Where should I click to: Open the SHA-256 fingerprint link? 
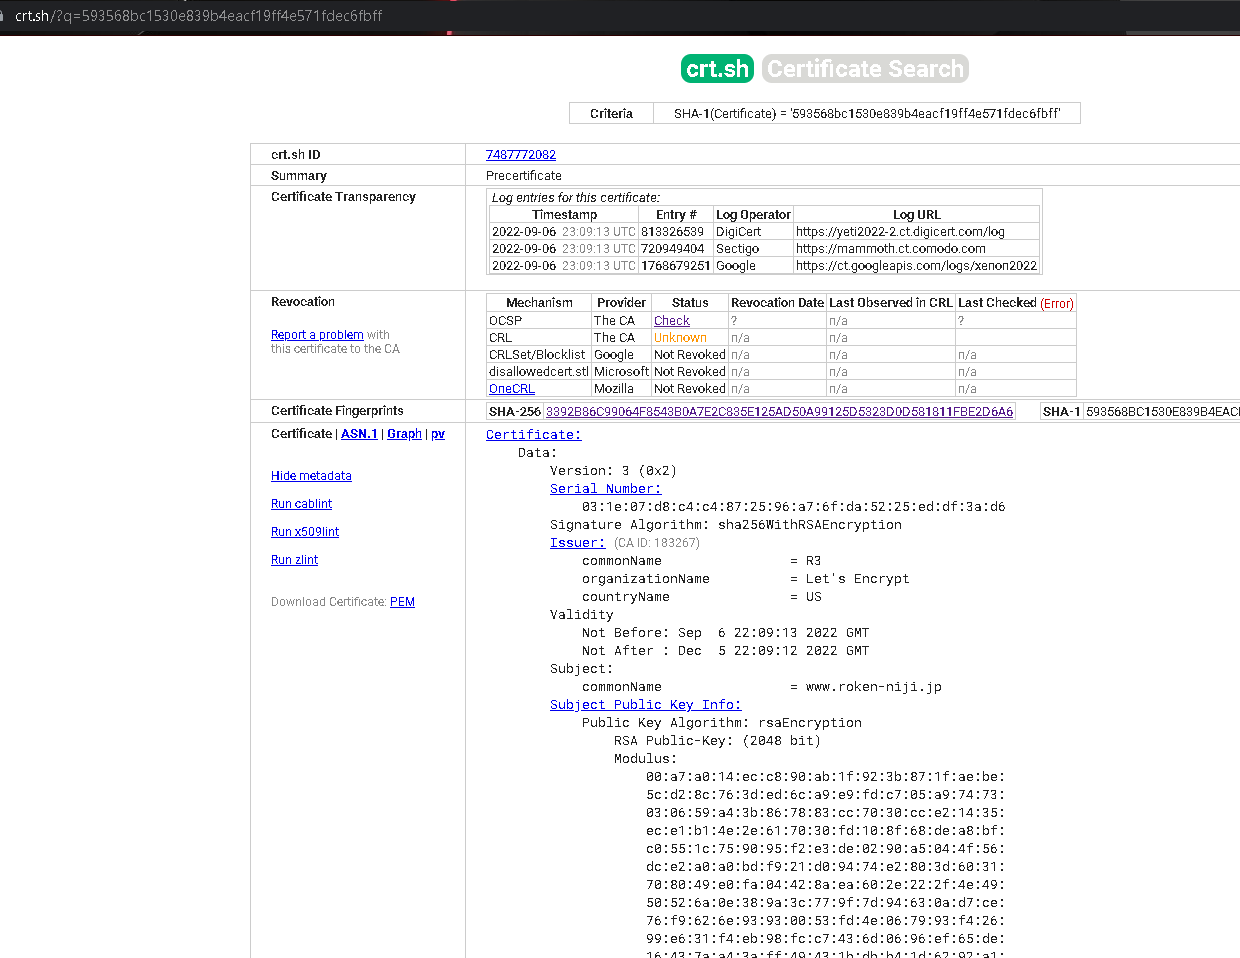(x=779, y=412)
